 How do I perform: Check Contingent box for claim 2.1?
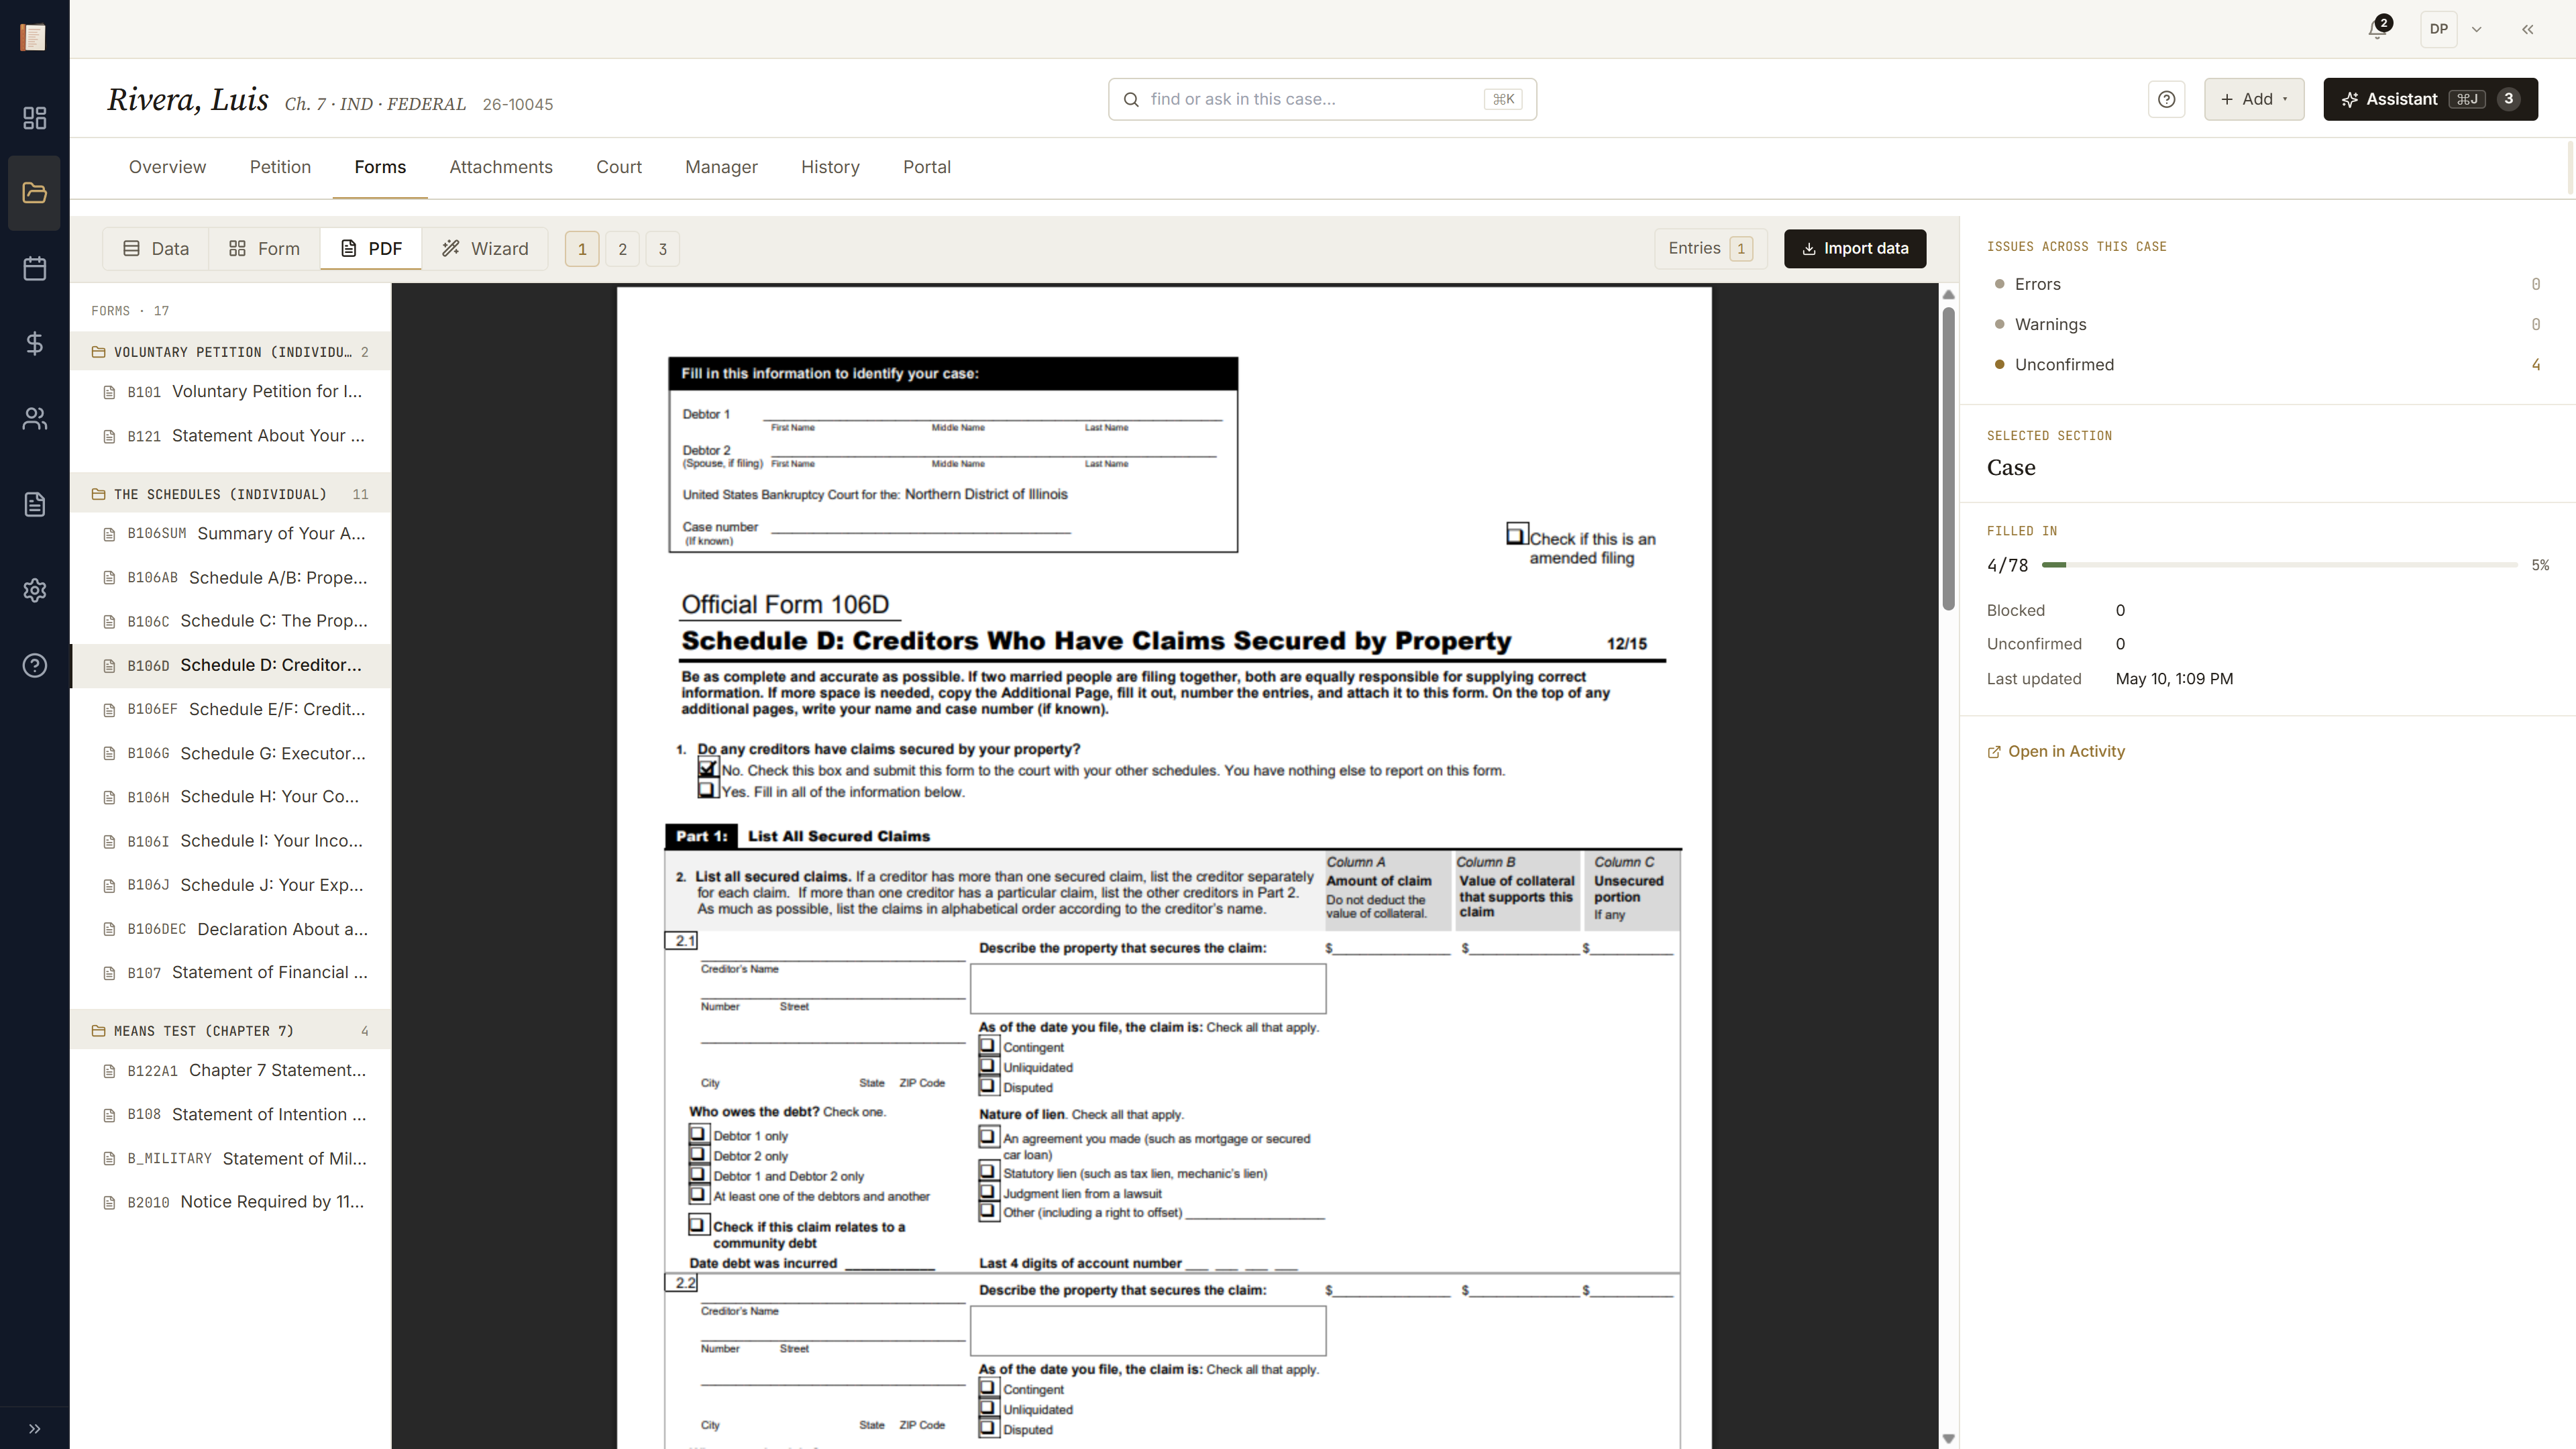point(988,1045)
